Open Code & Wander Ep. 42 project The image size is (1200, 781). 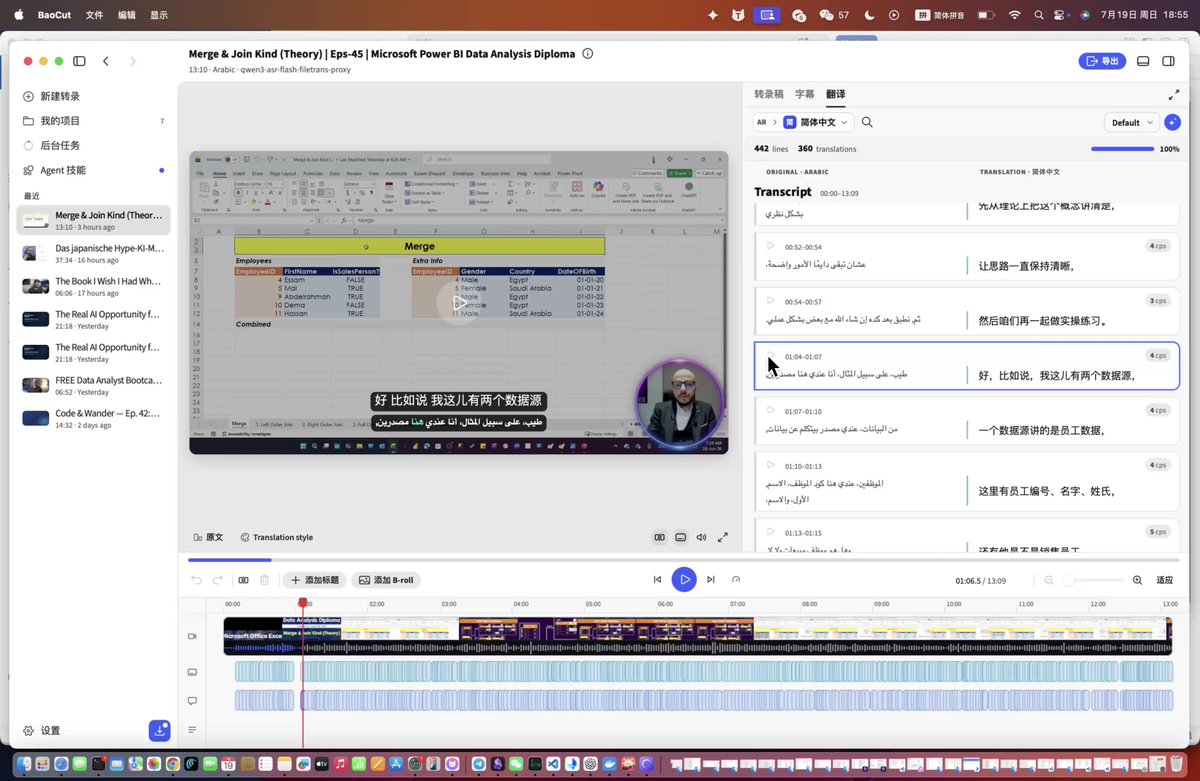[93, 418]
